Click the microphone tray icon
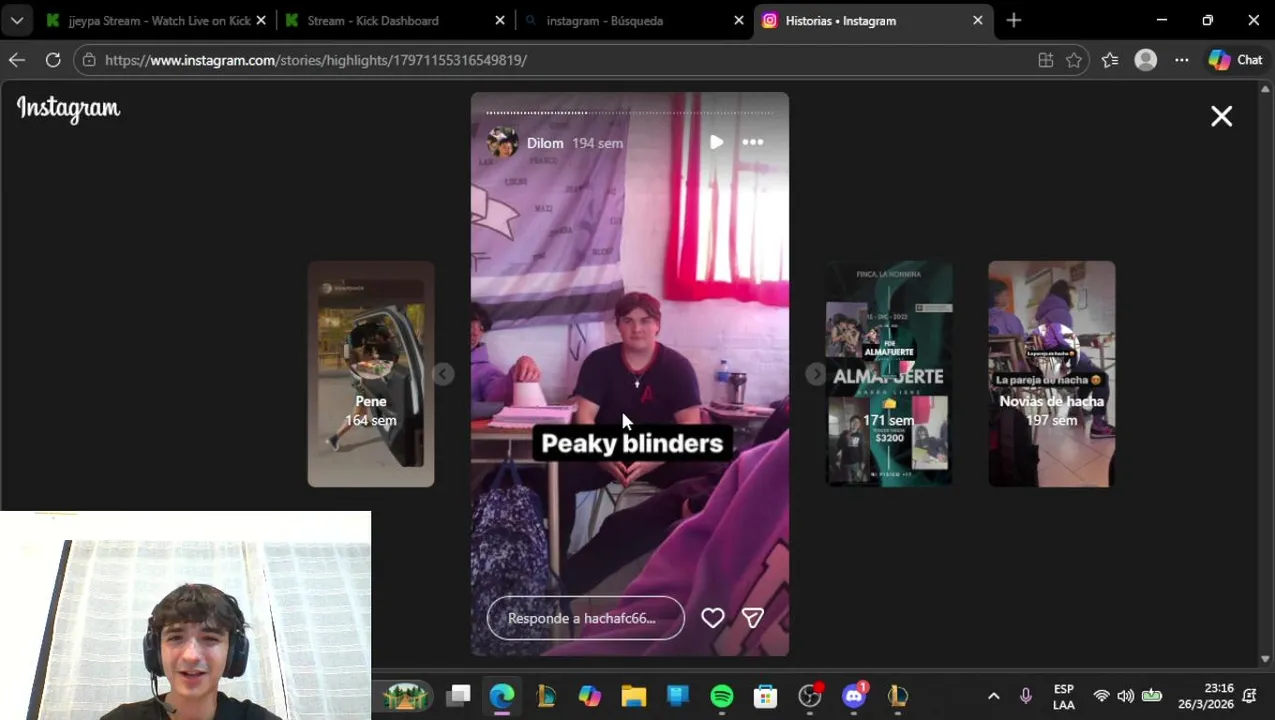This screenshot has height=720, width=1275. [x=1026, y=696]
